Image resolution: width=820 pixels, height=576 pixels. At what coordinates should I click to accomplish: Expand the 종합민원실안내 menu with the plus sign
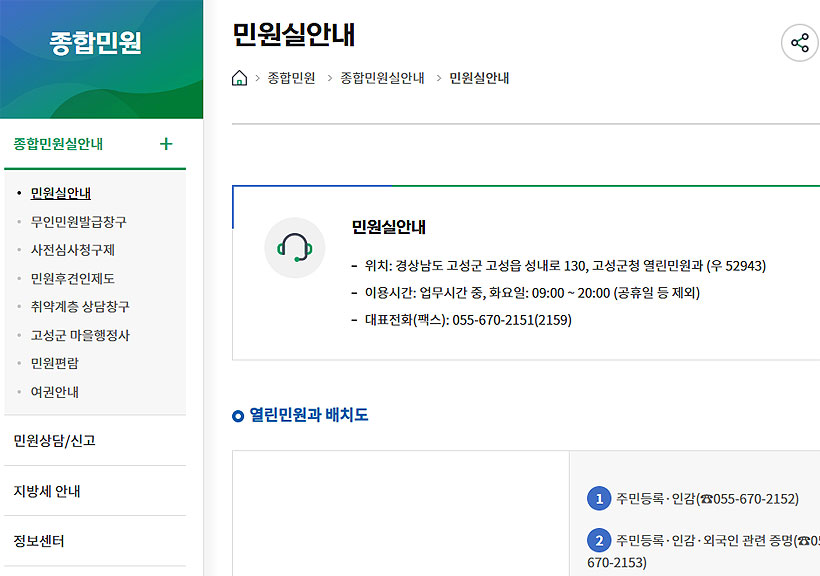[x=166, y=144]
